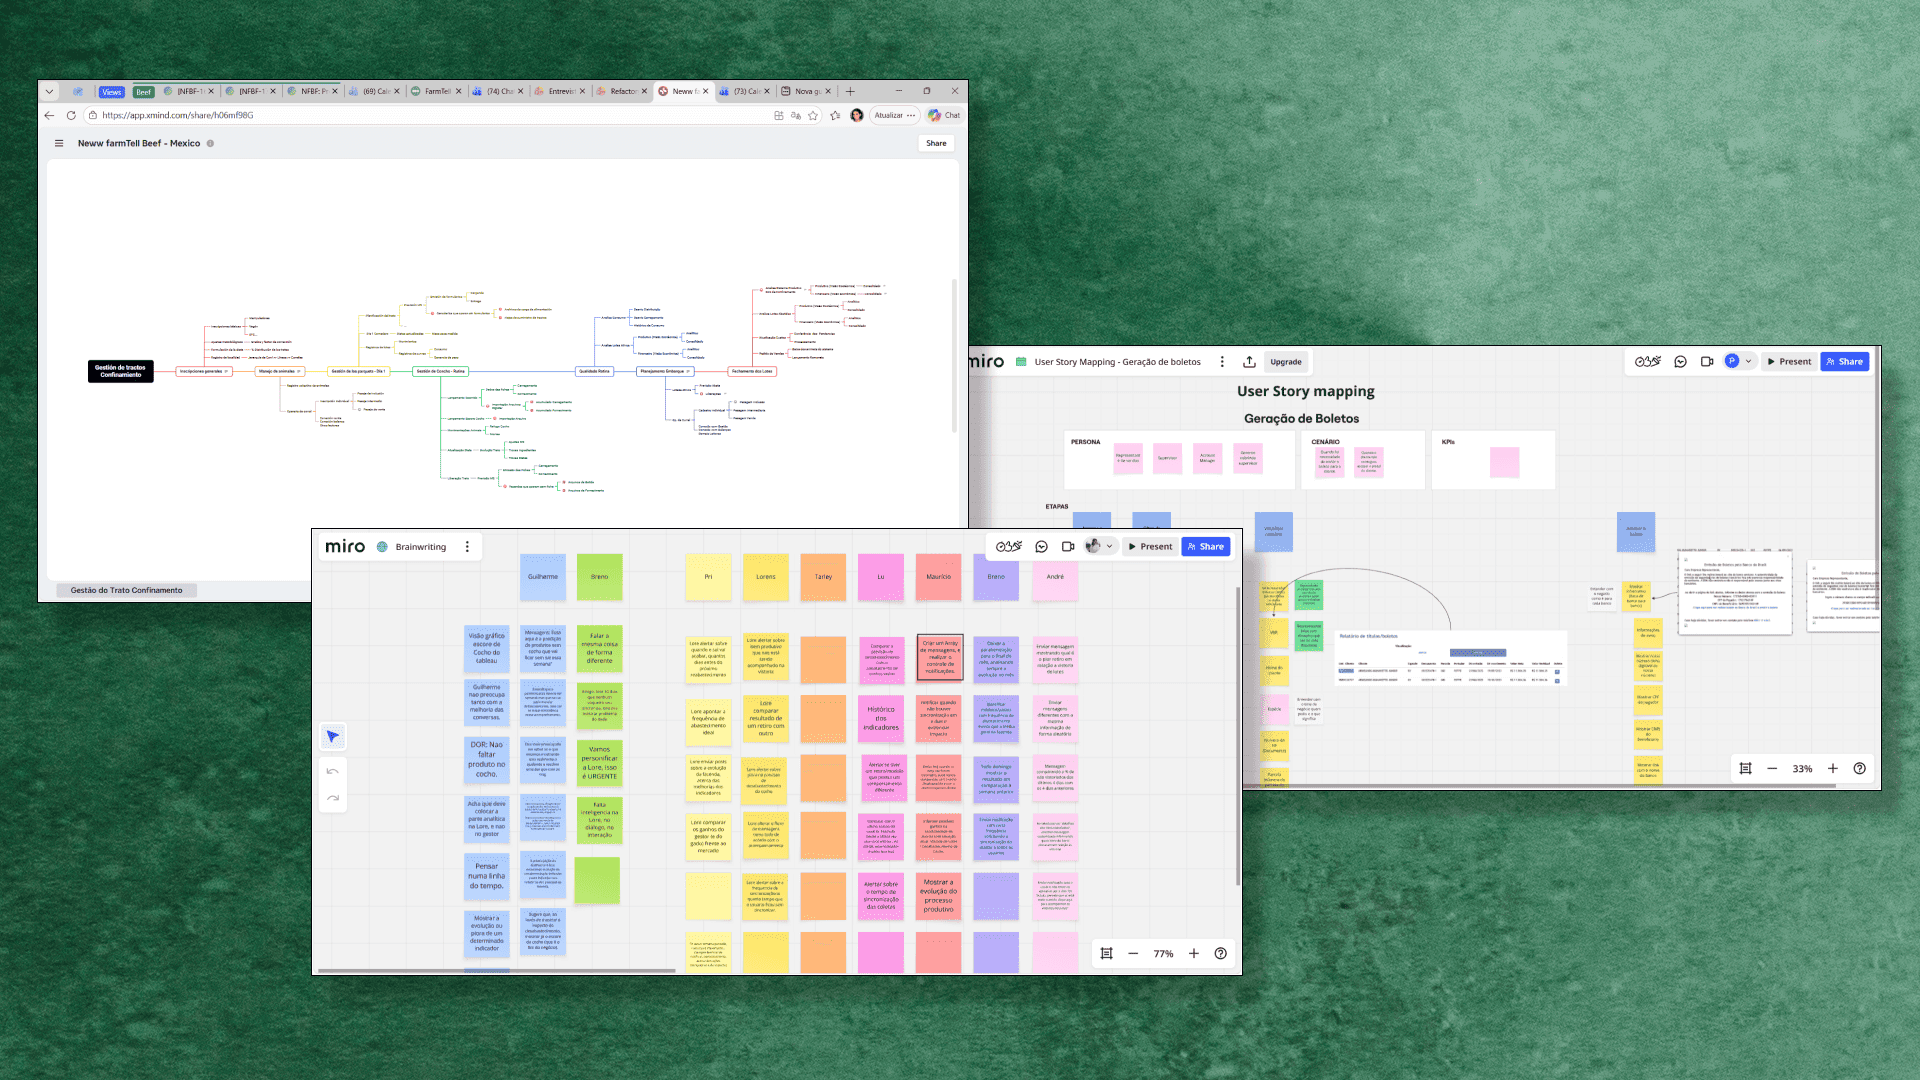Bookmark the page with the star icon

(x=813, y=115)
